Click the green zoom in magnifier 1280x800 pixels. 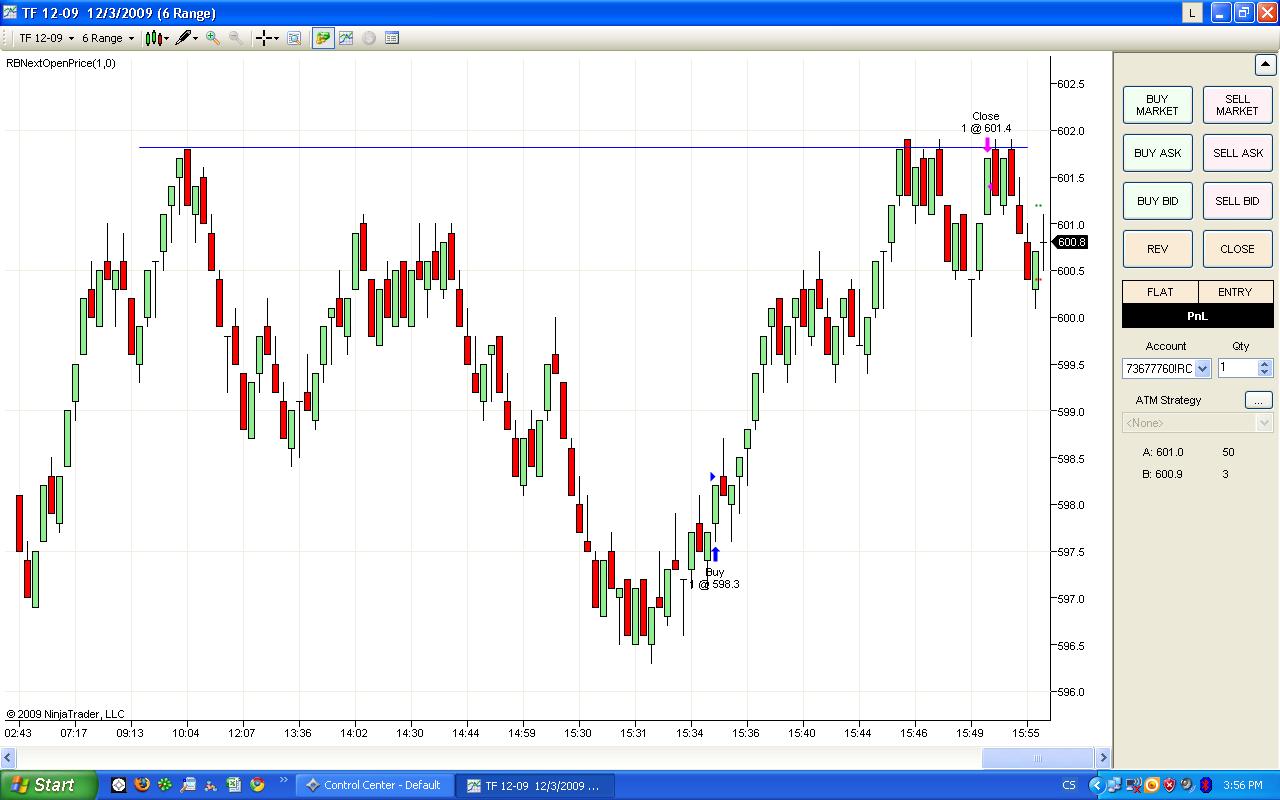[213, 38]
